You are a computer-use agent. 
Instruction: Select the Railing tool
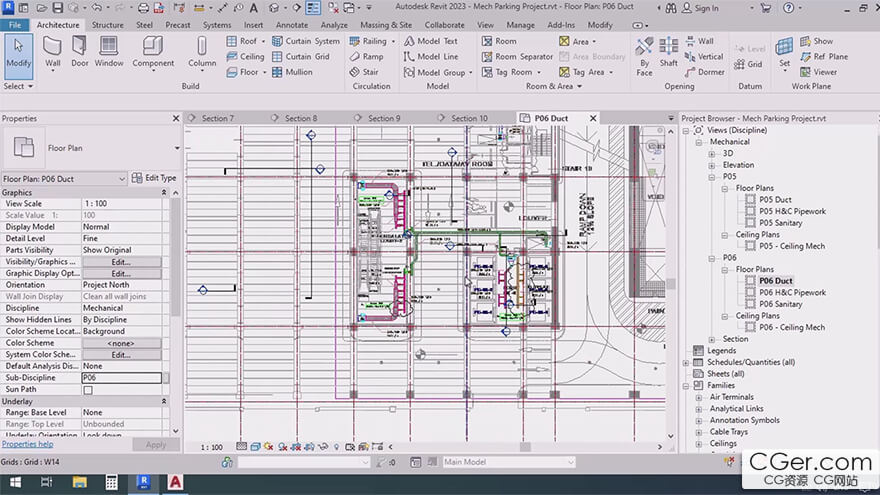[x=372, y=41]
